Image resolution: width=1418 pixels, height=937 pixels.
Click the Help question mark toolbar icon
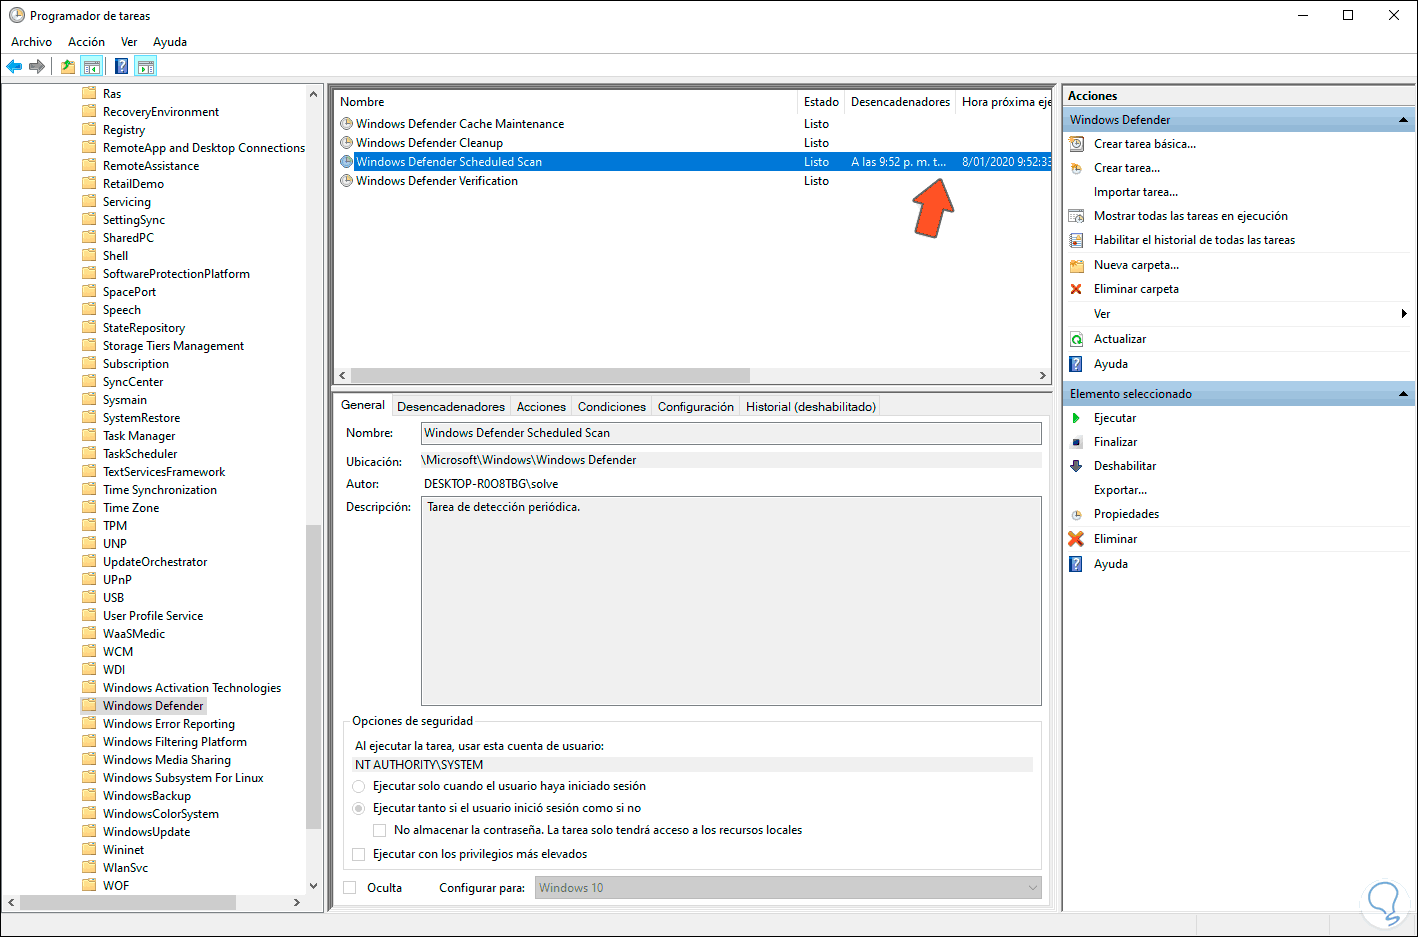(x=121, y=65)
